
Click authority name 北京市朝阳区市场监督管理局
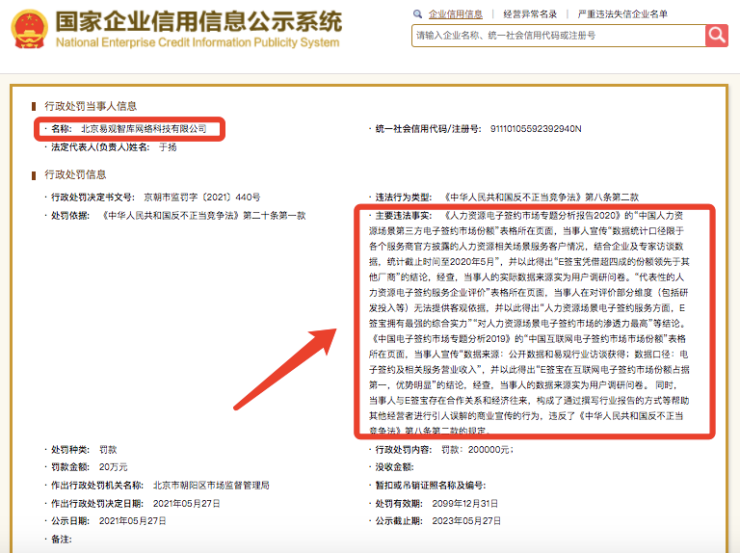tap(211, 485)
